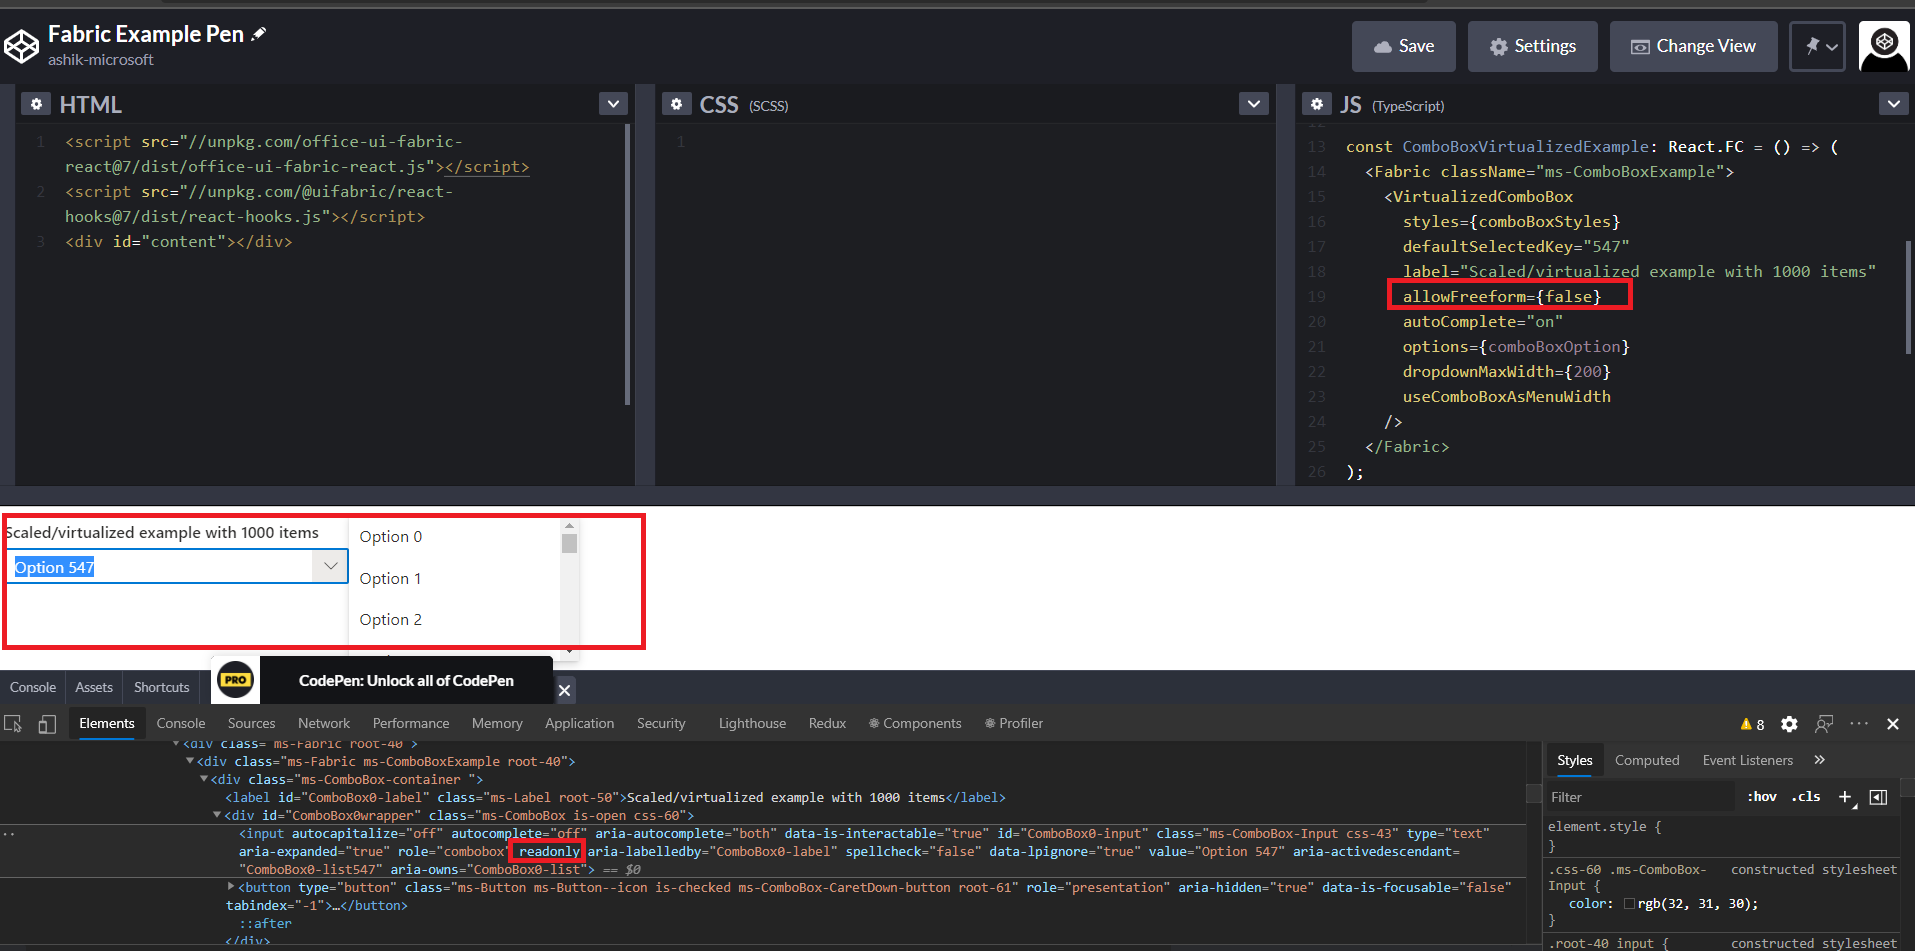The image size is (1915, 951).
Task: Open the rgb(32, 31, 30) color swatch
Action: (1630, 903)
